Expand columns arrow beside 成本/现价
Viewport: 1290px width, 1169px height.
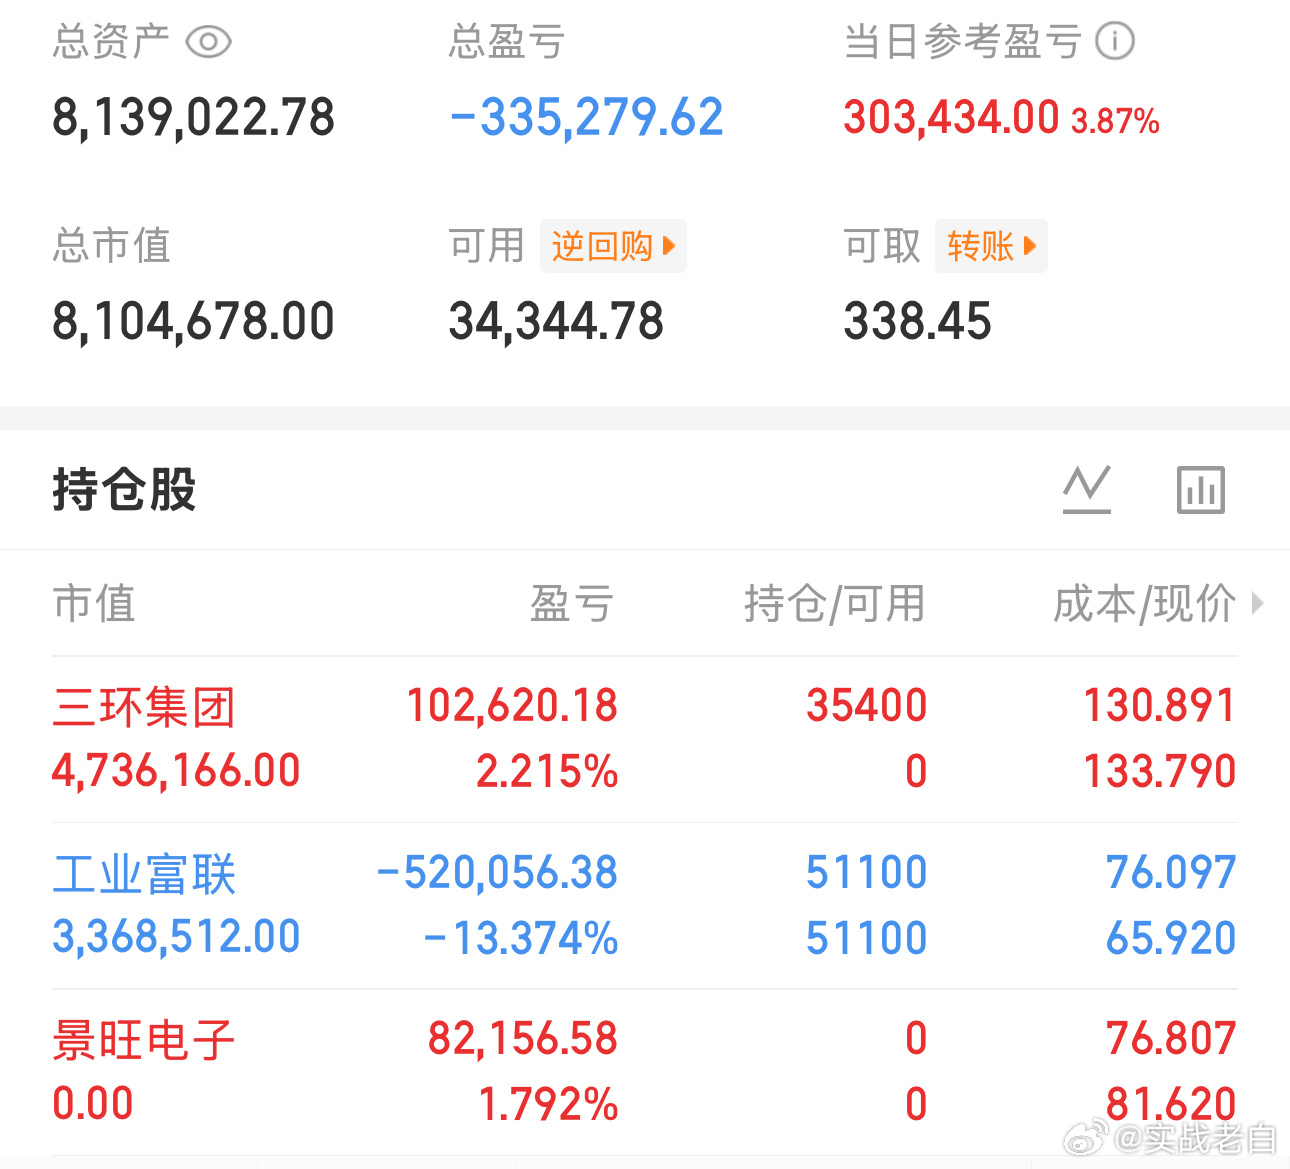tap(1258, 603)
